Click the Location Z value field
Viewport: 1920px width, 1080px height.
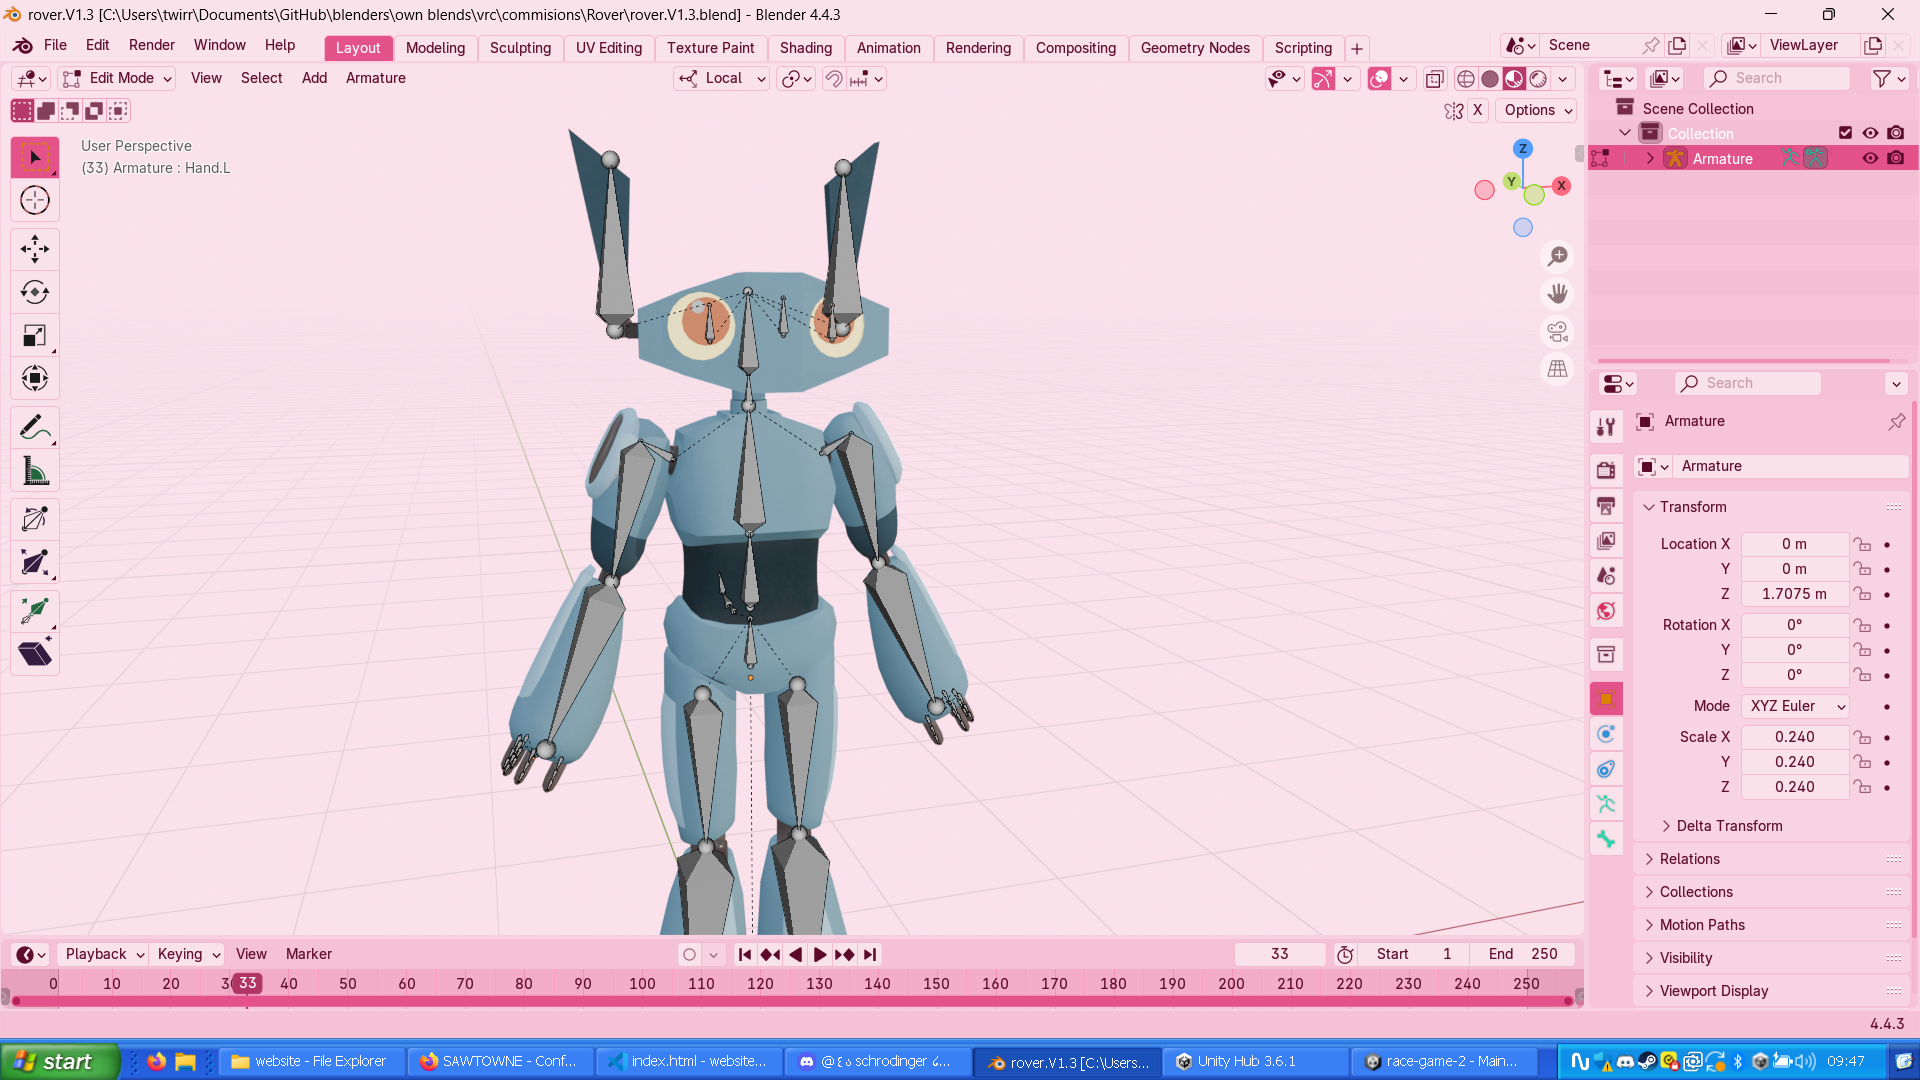point(1794,594)
